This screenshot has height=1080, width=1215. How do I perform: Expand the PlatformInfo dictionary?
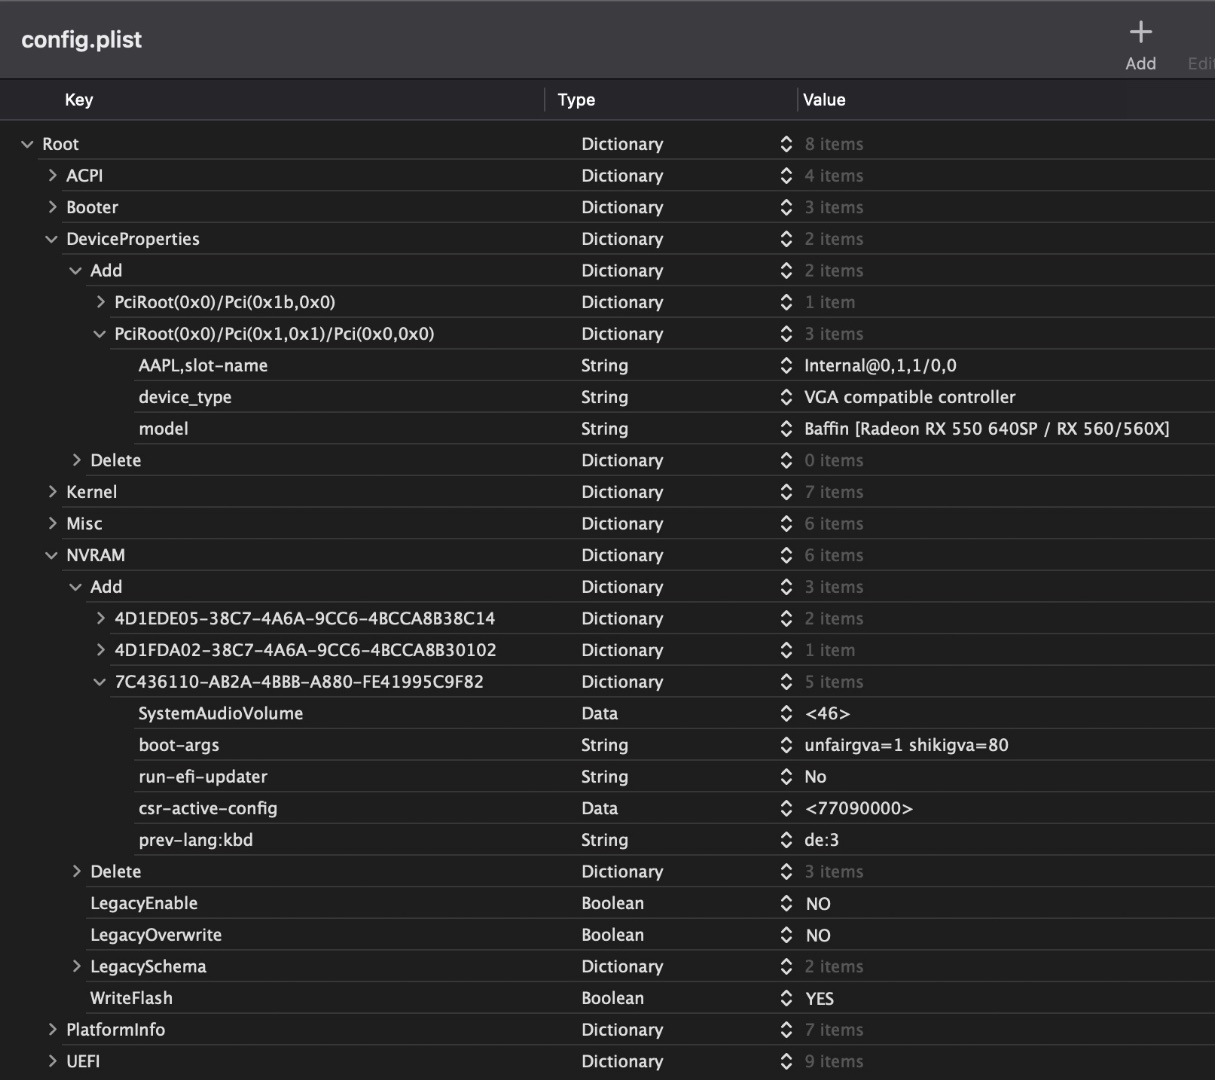(52, 1029)
